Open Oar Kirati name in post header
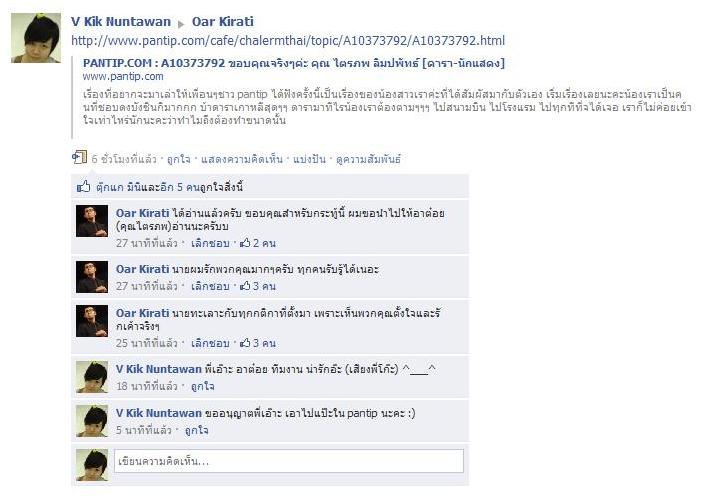Image resolution: width=707 pixels, height=499 pixels. pos(223,22)
